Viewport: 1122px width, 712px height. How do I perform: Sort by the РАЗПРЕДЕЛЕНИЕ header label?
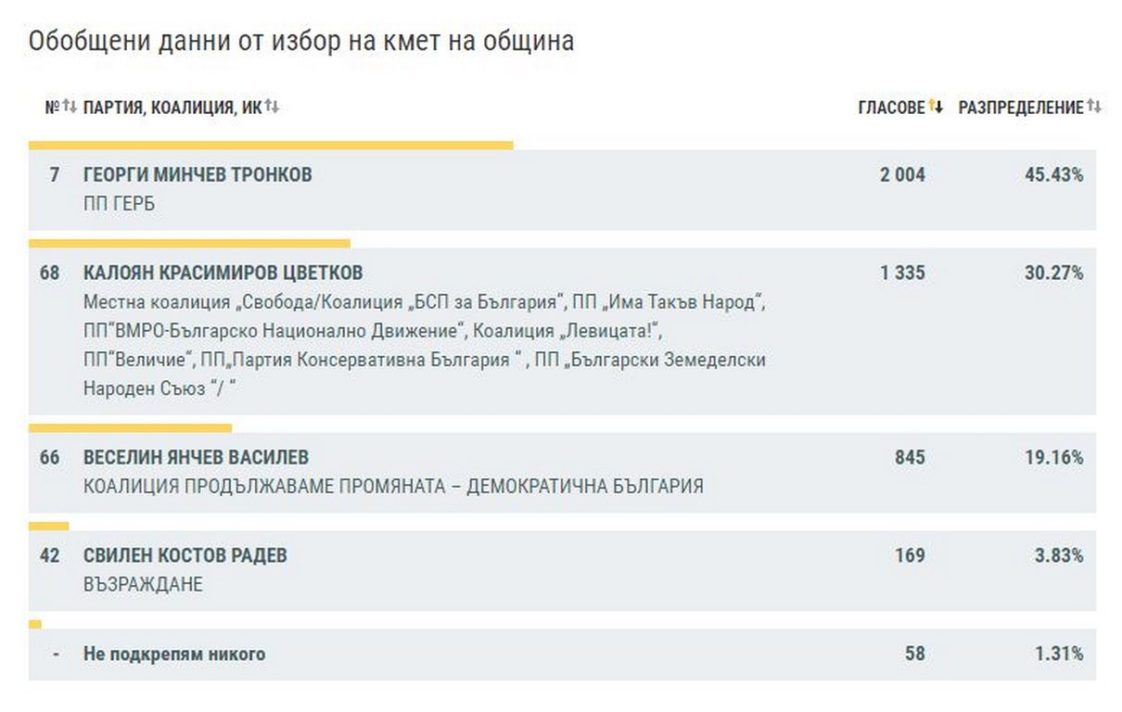(x=1020, y=107)
